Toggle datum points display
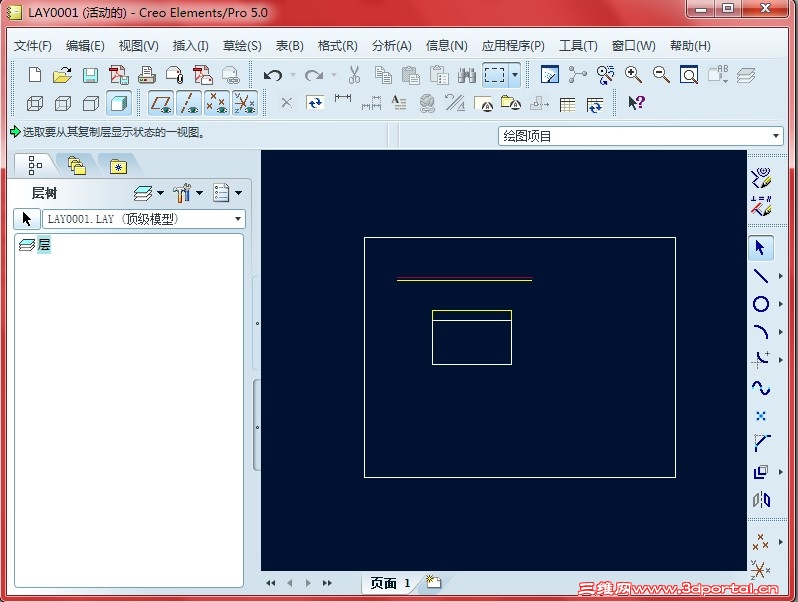The height and width of the screenshot is (602, 798). [x=217, y=103]
